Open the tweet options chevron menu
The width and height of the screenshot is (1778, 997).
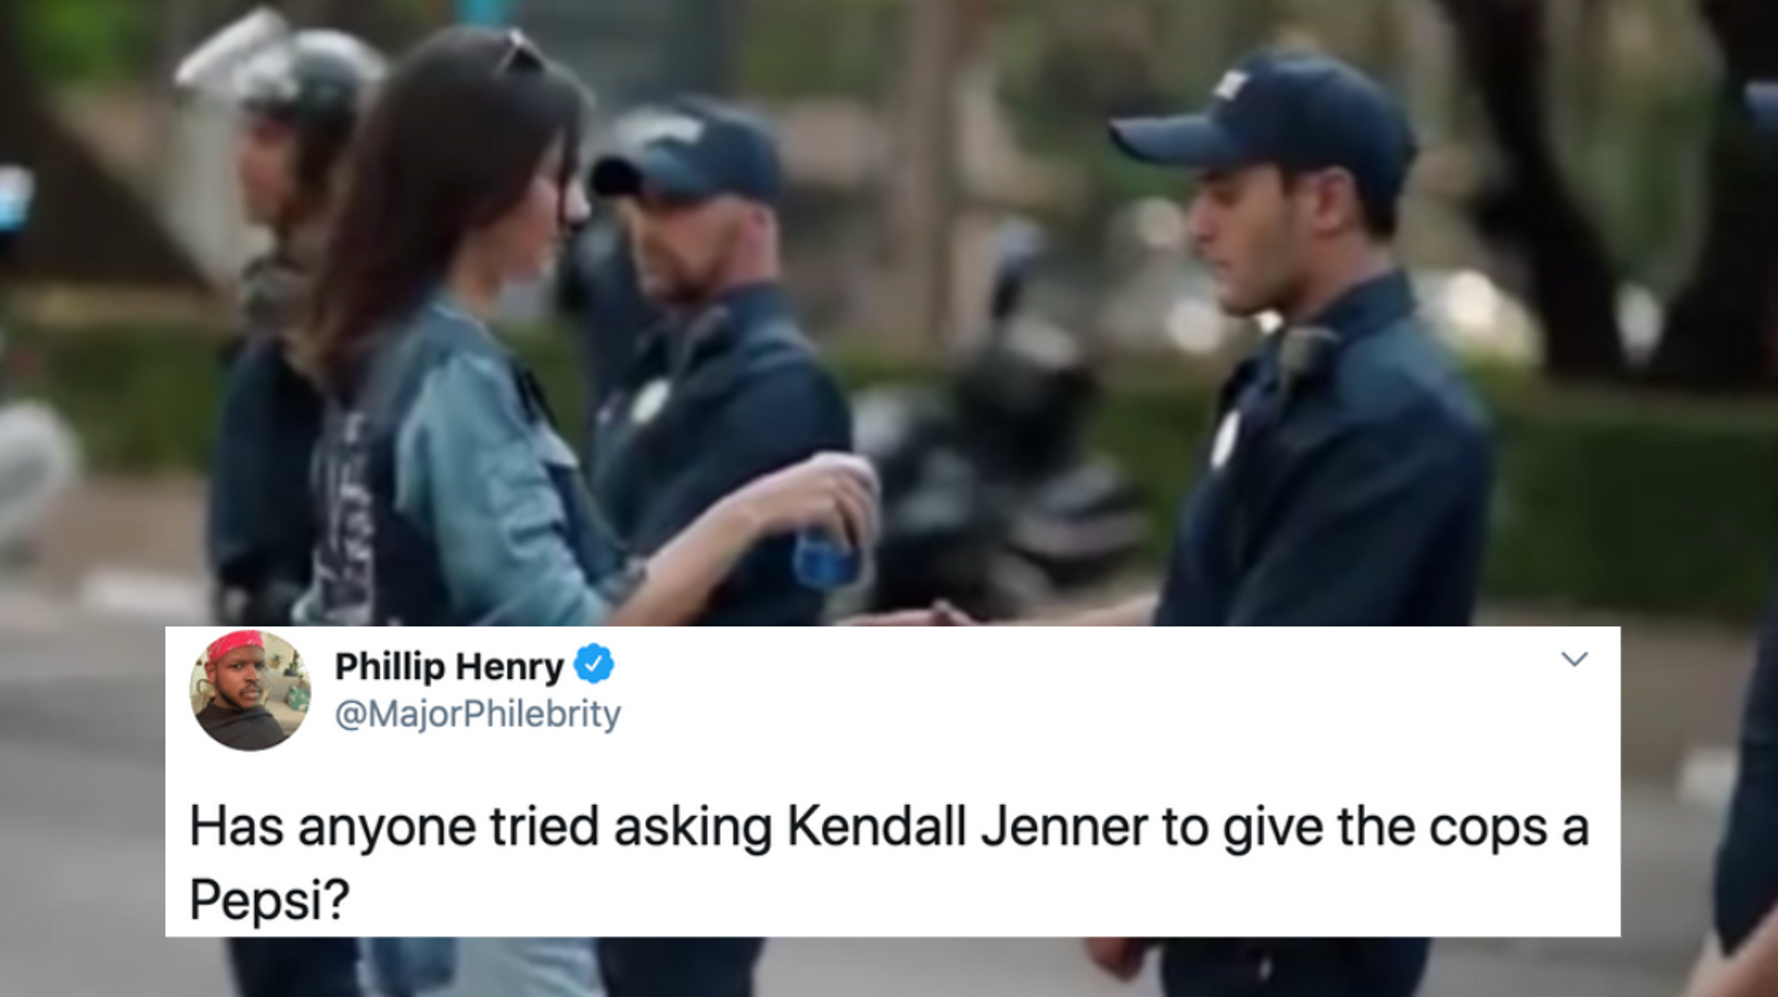click(1574, 659)
